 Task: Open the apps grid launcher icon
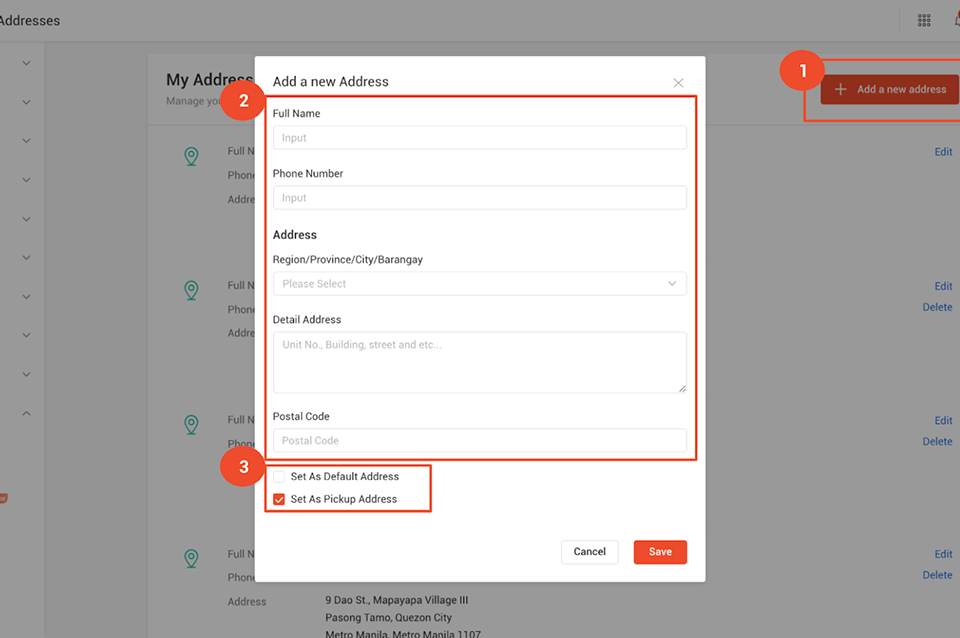(924, 19)
